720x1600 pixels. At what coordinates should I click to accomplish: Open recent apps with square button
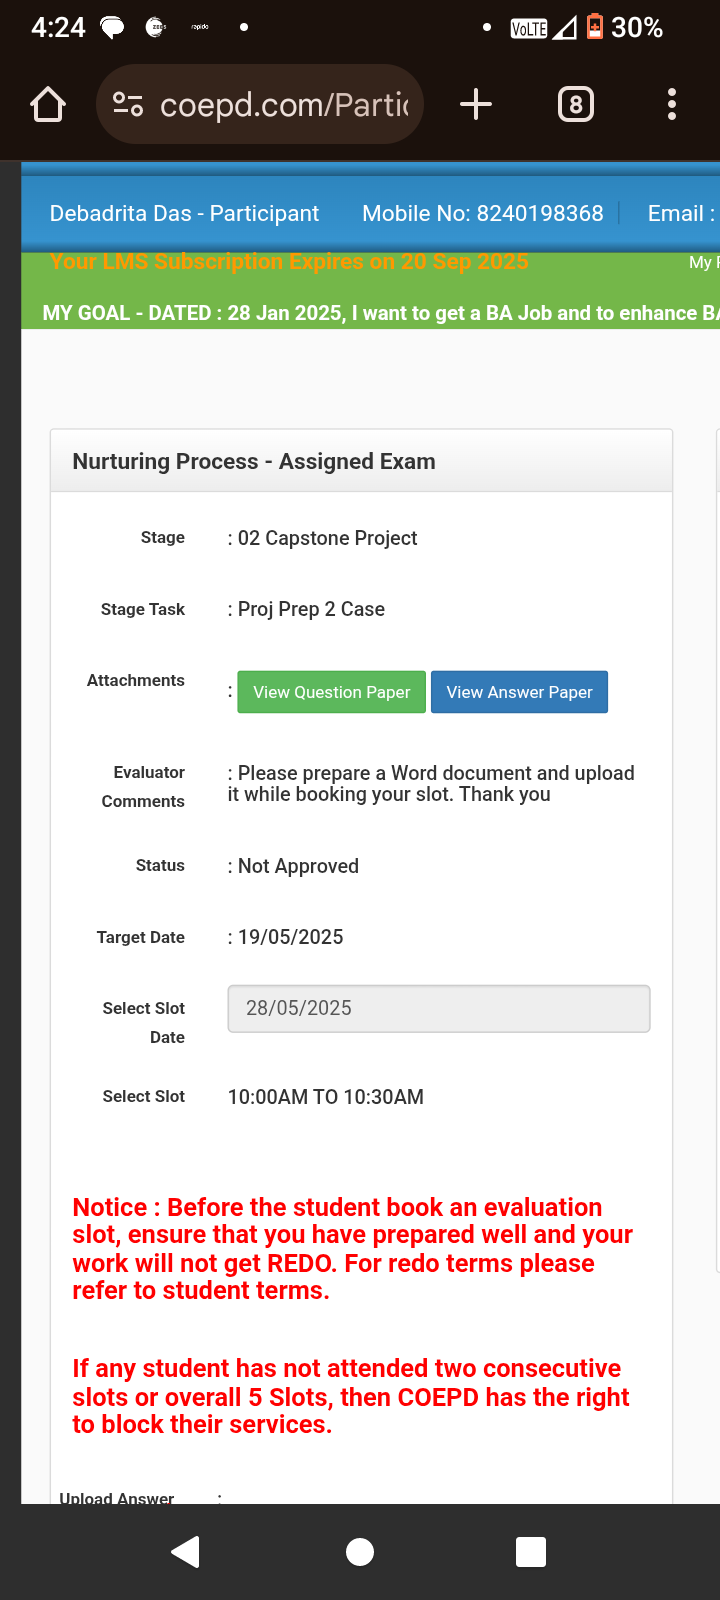pos(531,1552)
